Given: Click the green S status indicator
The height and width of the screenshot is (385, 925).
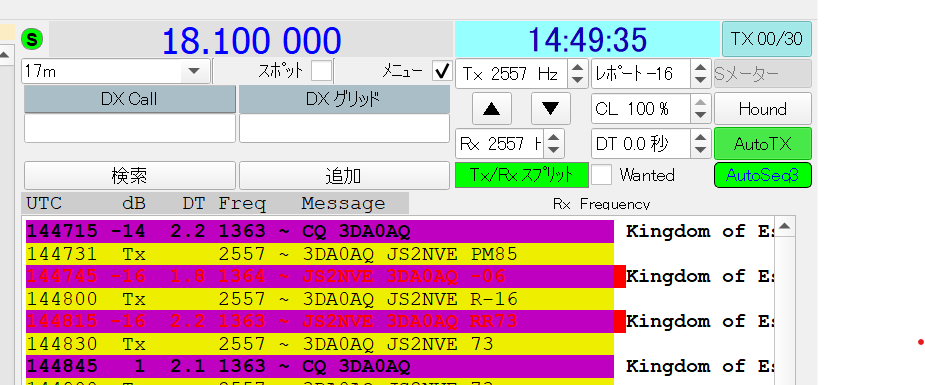Looking at the screenshot, I should point(32,40).
